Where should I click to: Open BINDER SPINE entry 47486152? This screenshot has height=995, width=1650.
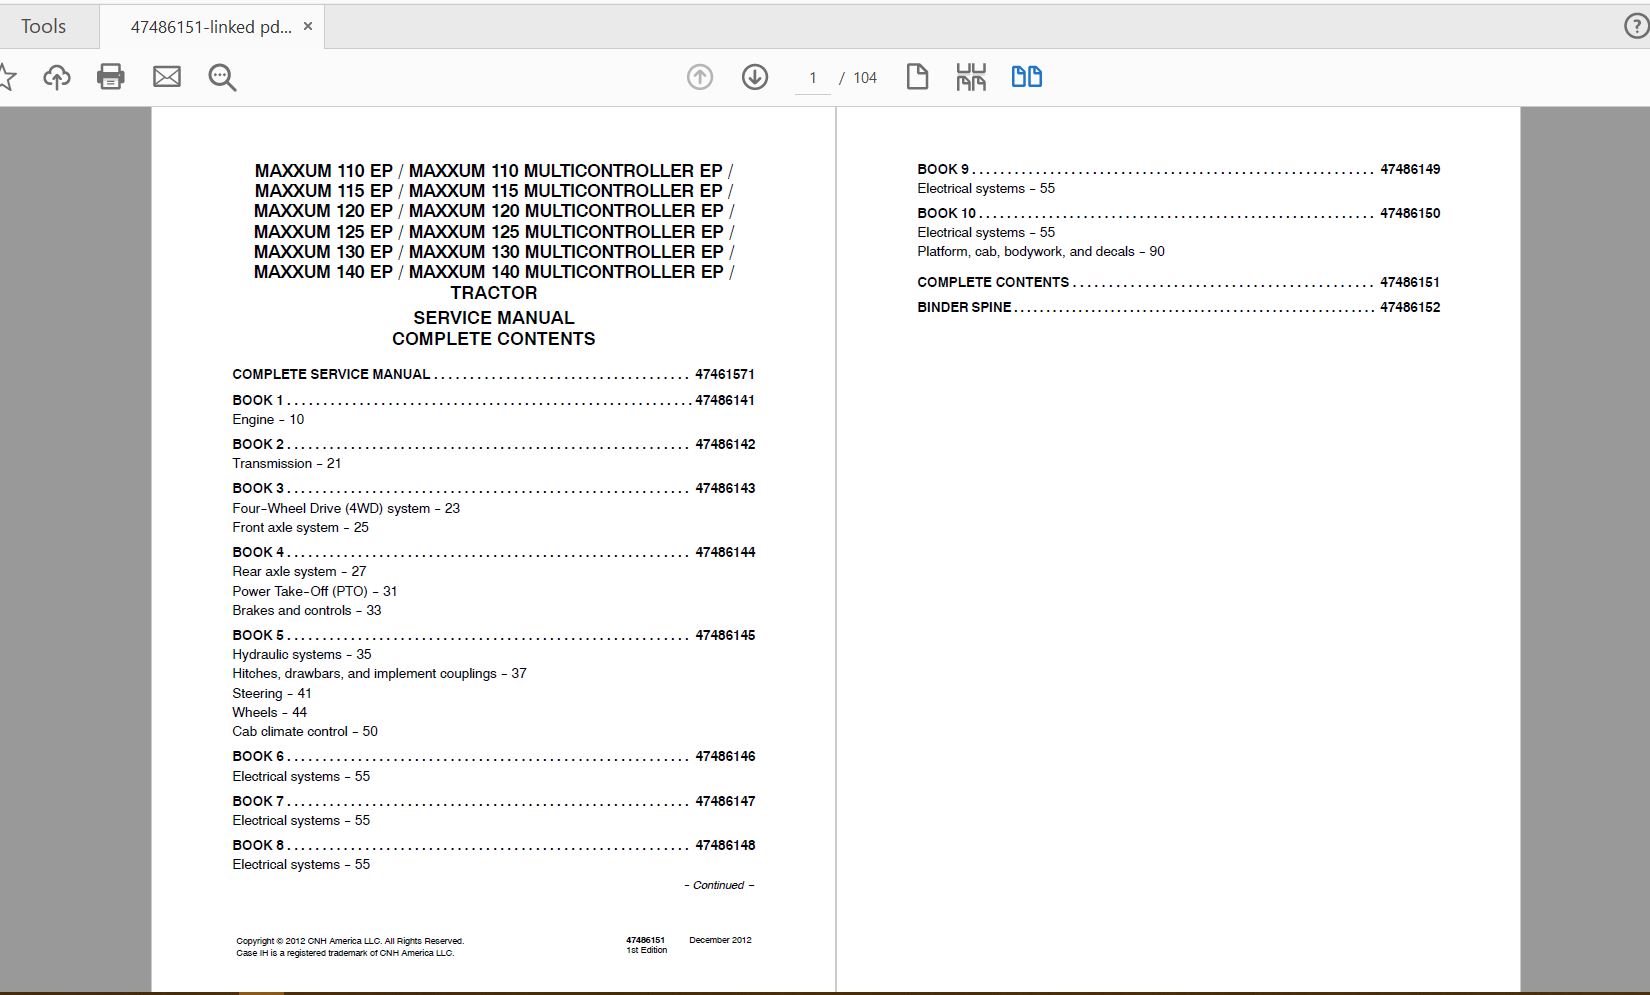point(1179,307)
